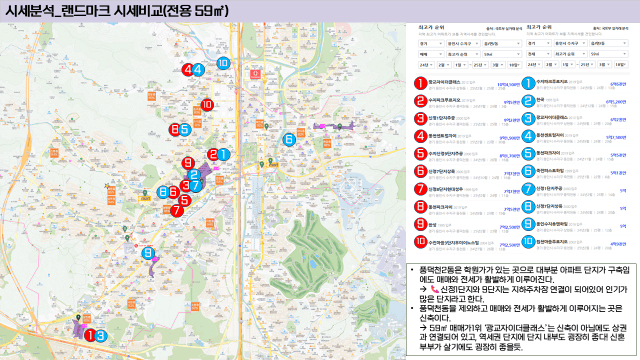Screen dimensions: 640x360
Task: Click the 10억4,500만 price link
Action: [x=509, y=84]
